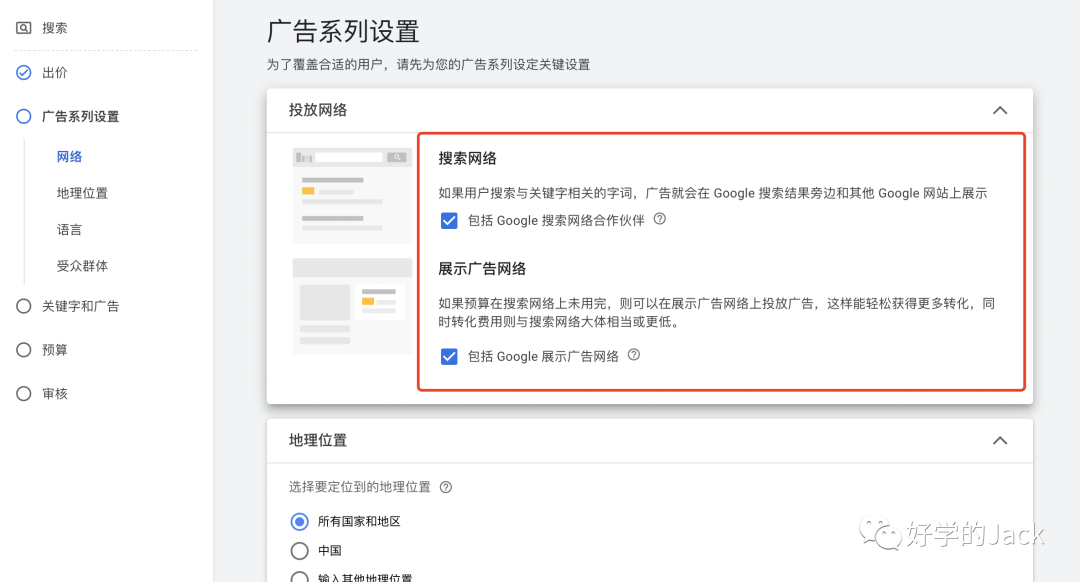
Task: Select the 中国 radio button
Action: (299, 550)
